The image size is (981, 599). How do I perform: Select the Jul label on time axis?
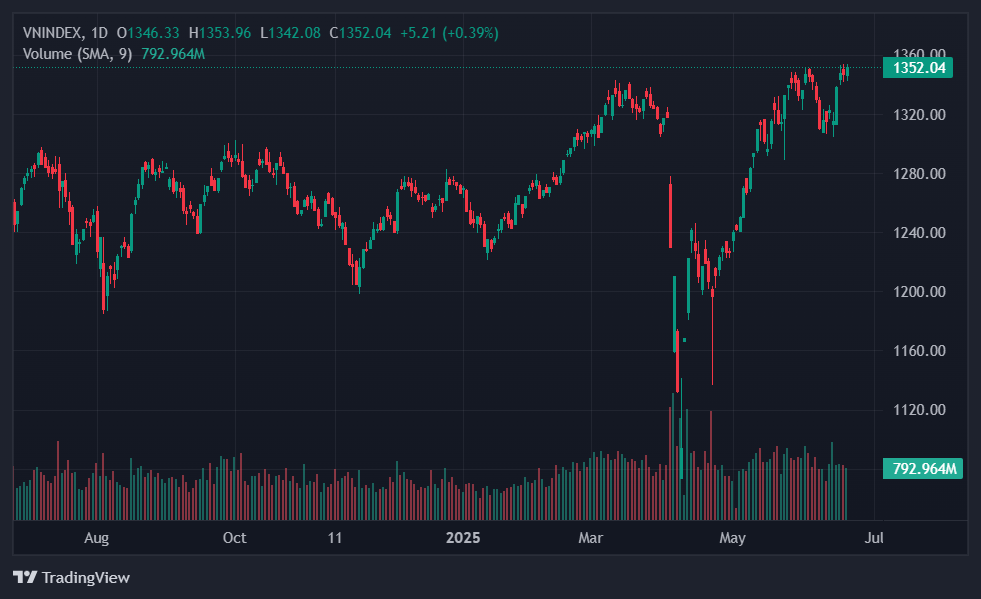[x=874, y=538]
